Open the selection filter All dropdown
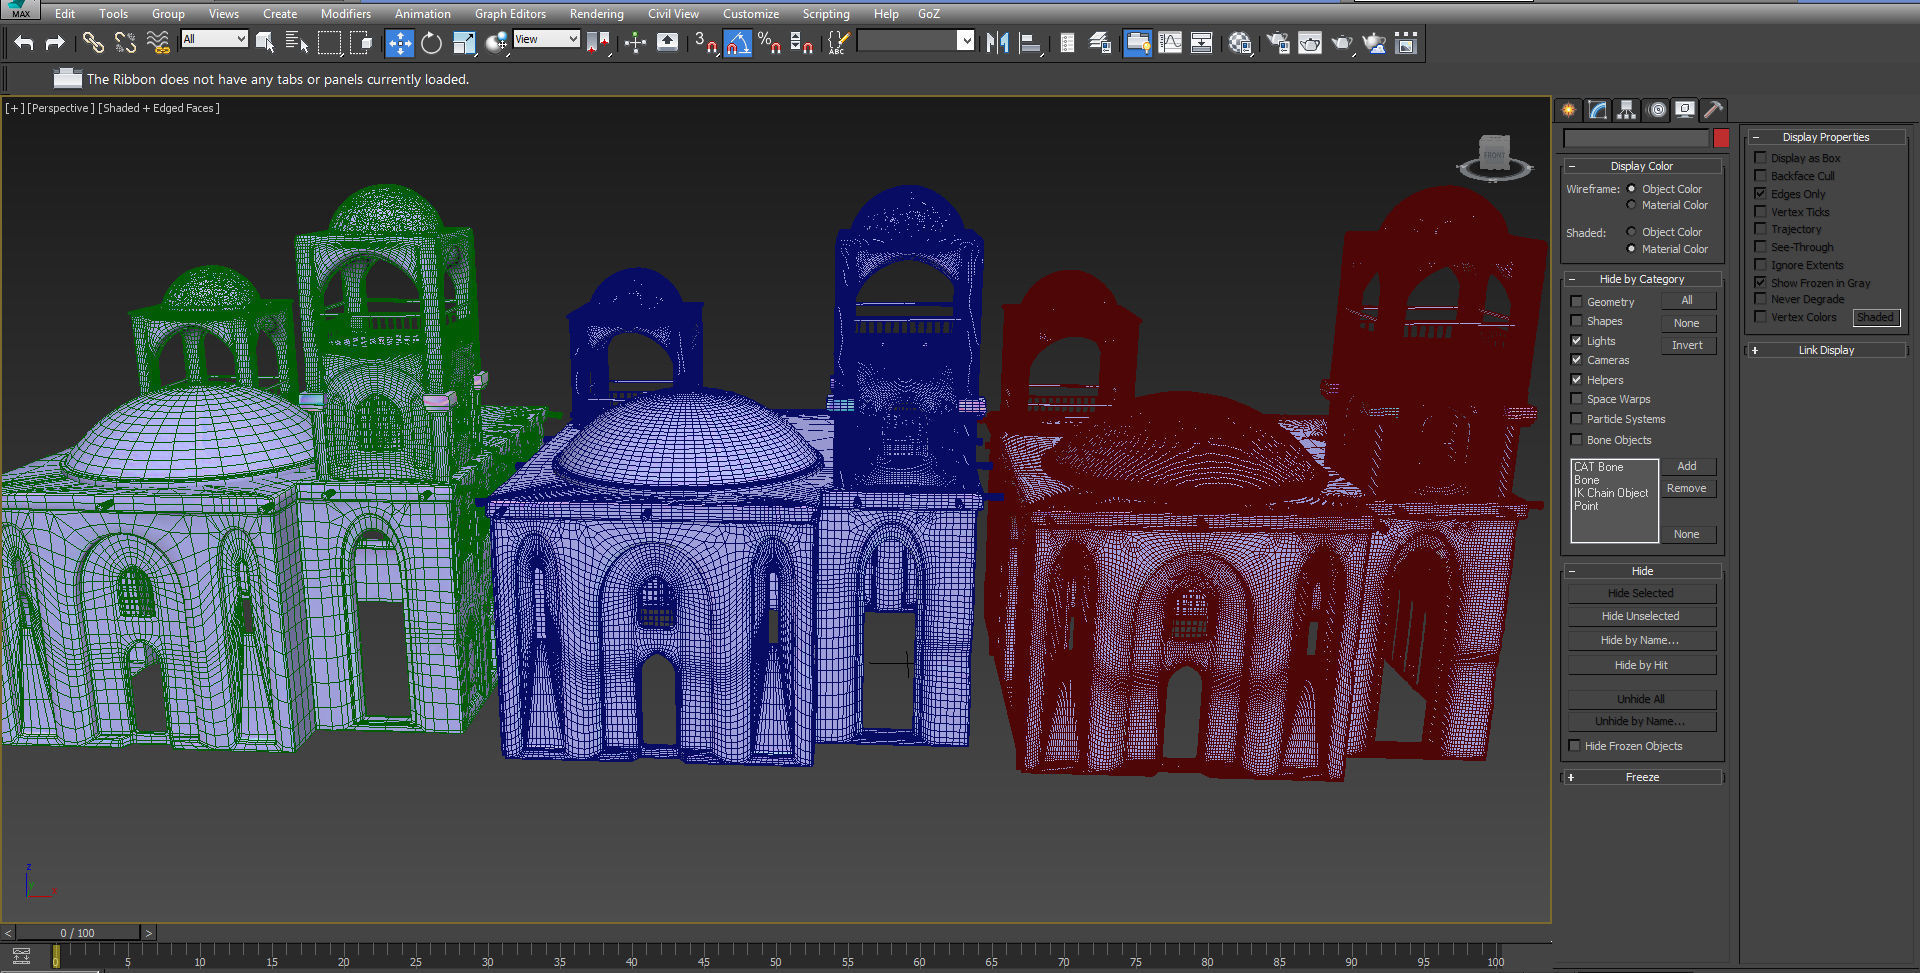The width and height of the screenshot is (1920, 973). click(x=214, y=39)
